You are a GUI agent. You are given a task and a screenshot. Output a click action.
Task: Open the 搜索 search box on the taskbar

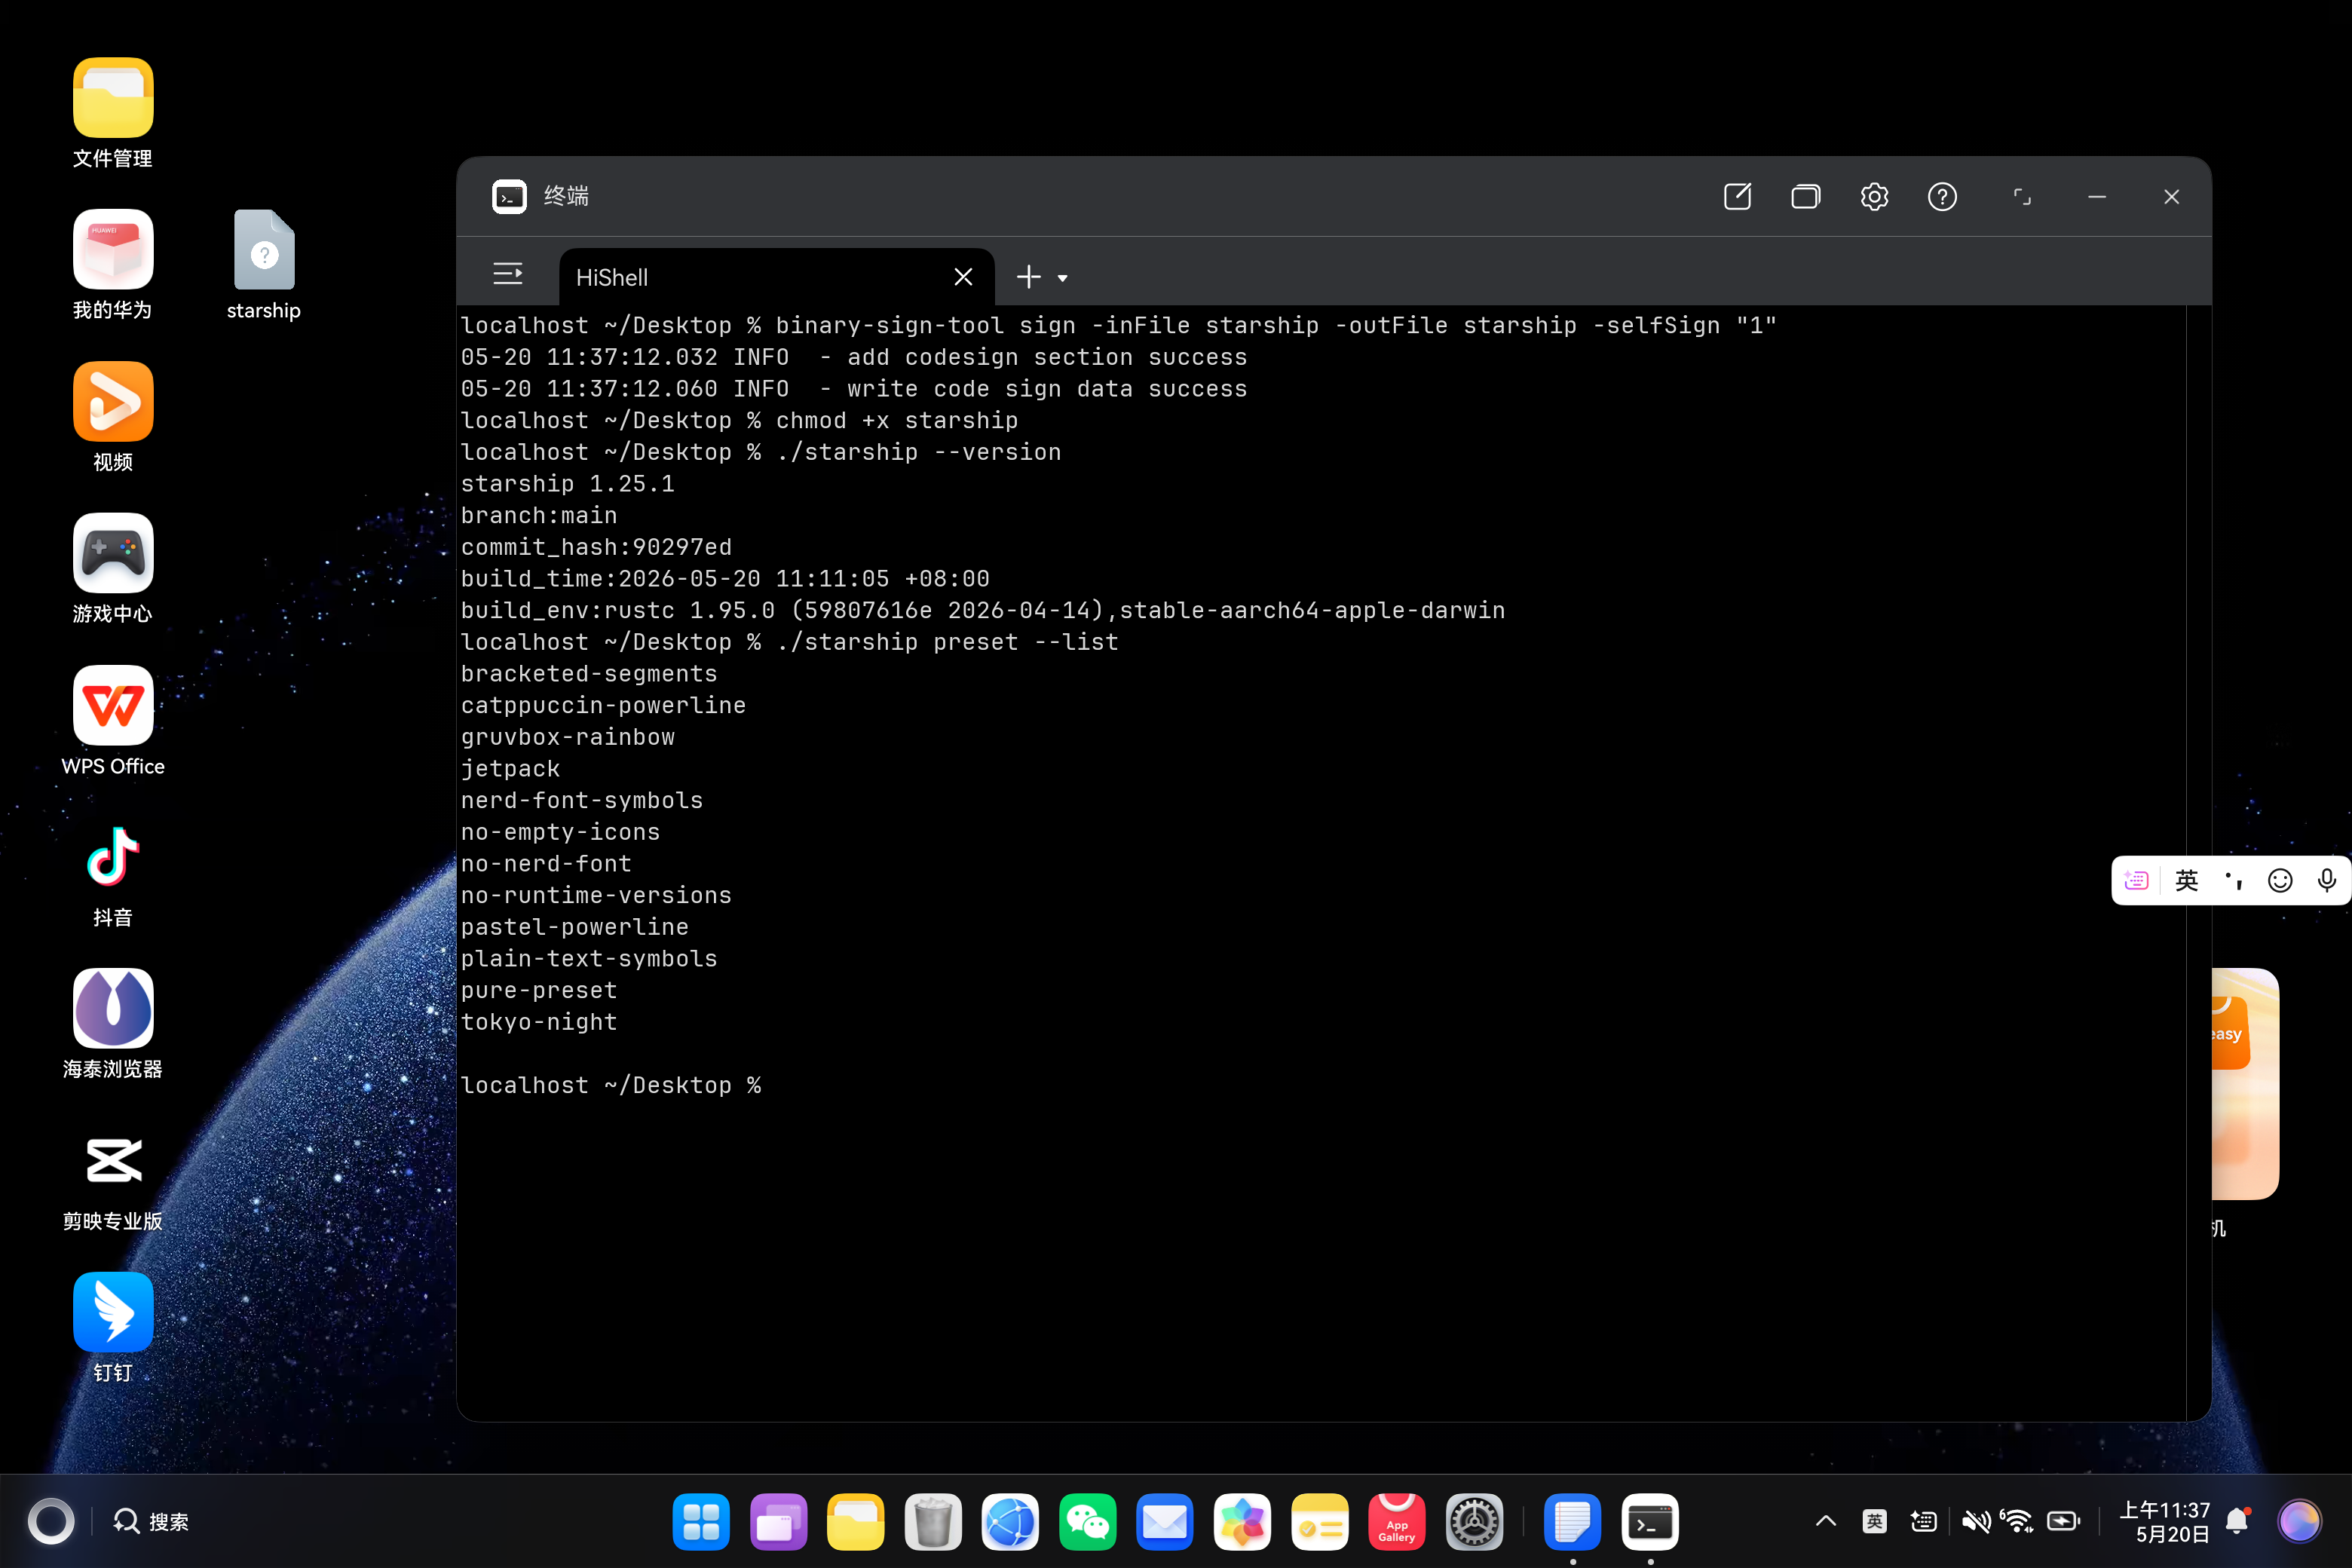[x=151, y=1521]
